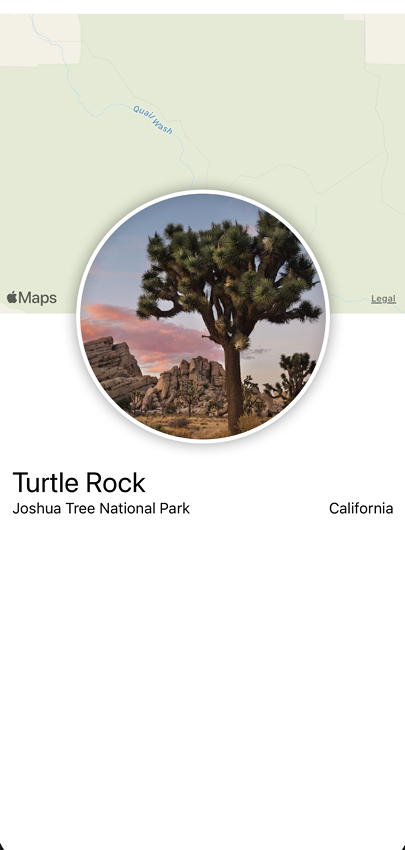
Task: Click the California state label
Action: click(361, 508)
